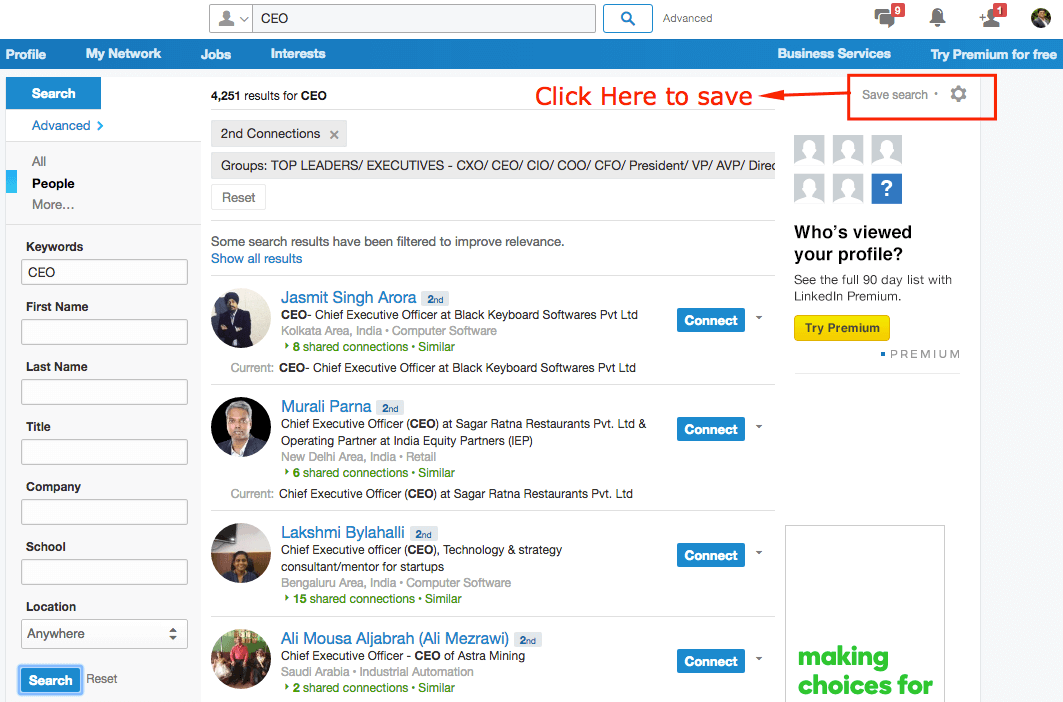Click the Reset button under filters
This screenshot has height=702, width=1063.
tap(239, 197)
